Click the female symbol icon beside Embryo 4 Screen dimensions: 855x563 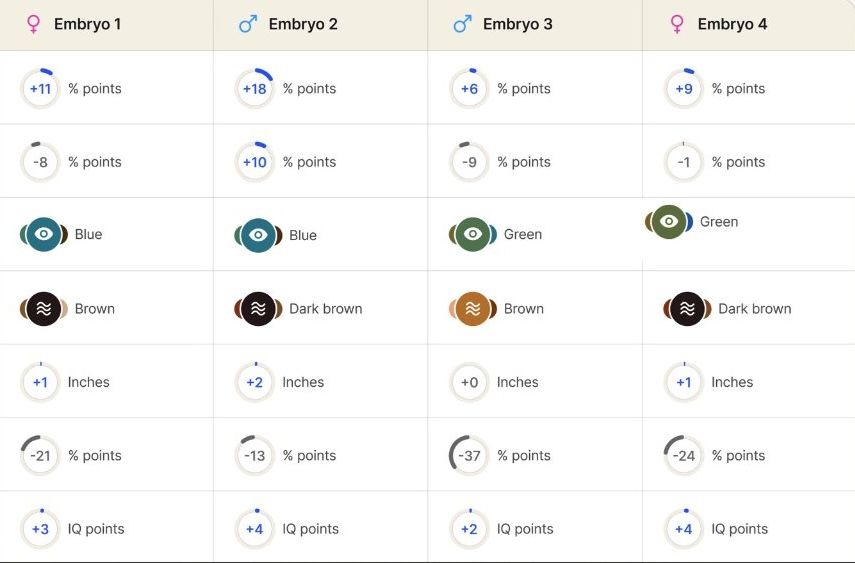[x=677, y=24]
